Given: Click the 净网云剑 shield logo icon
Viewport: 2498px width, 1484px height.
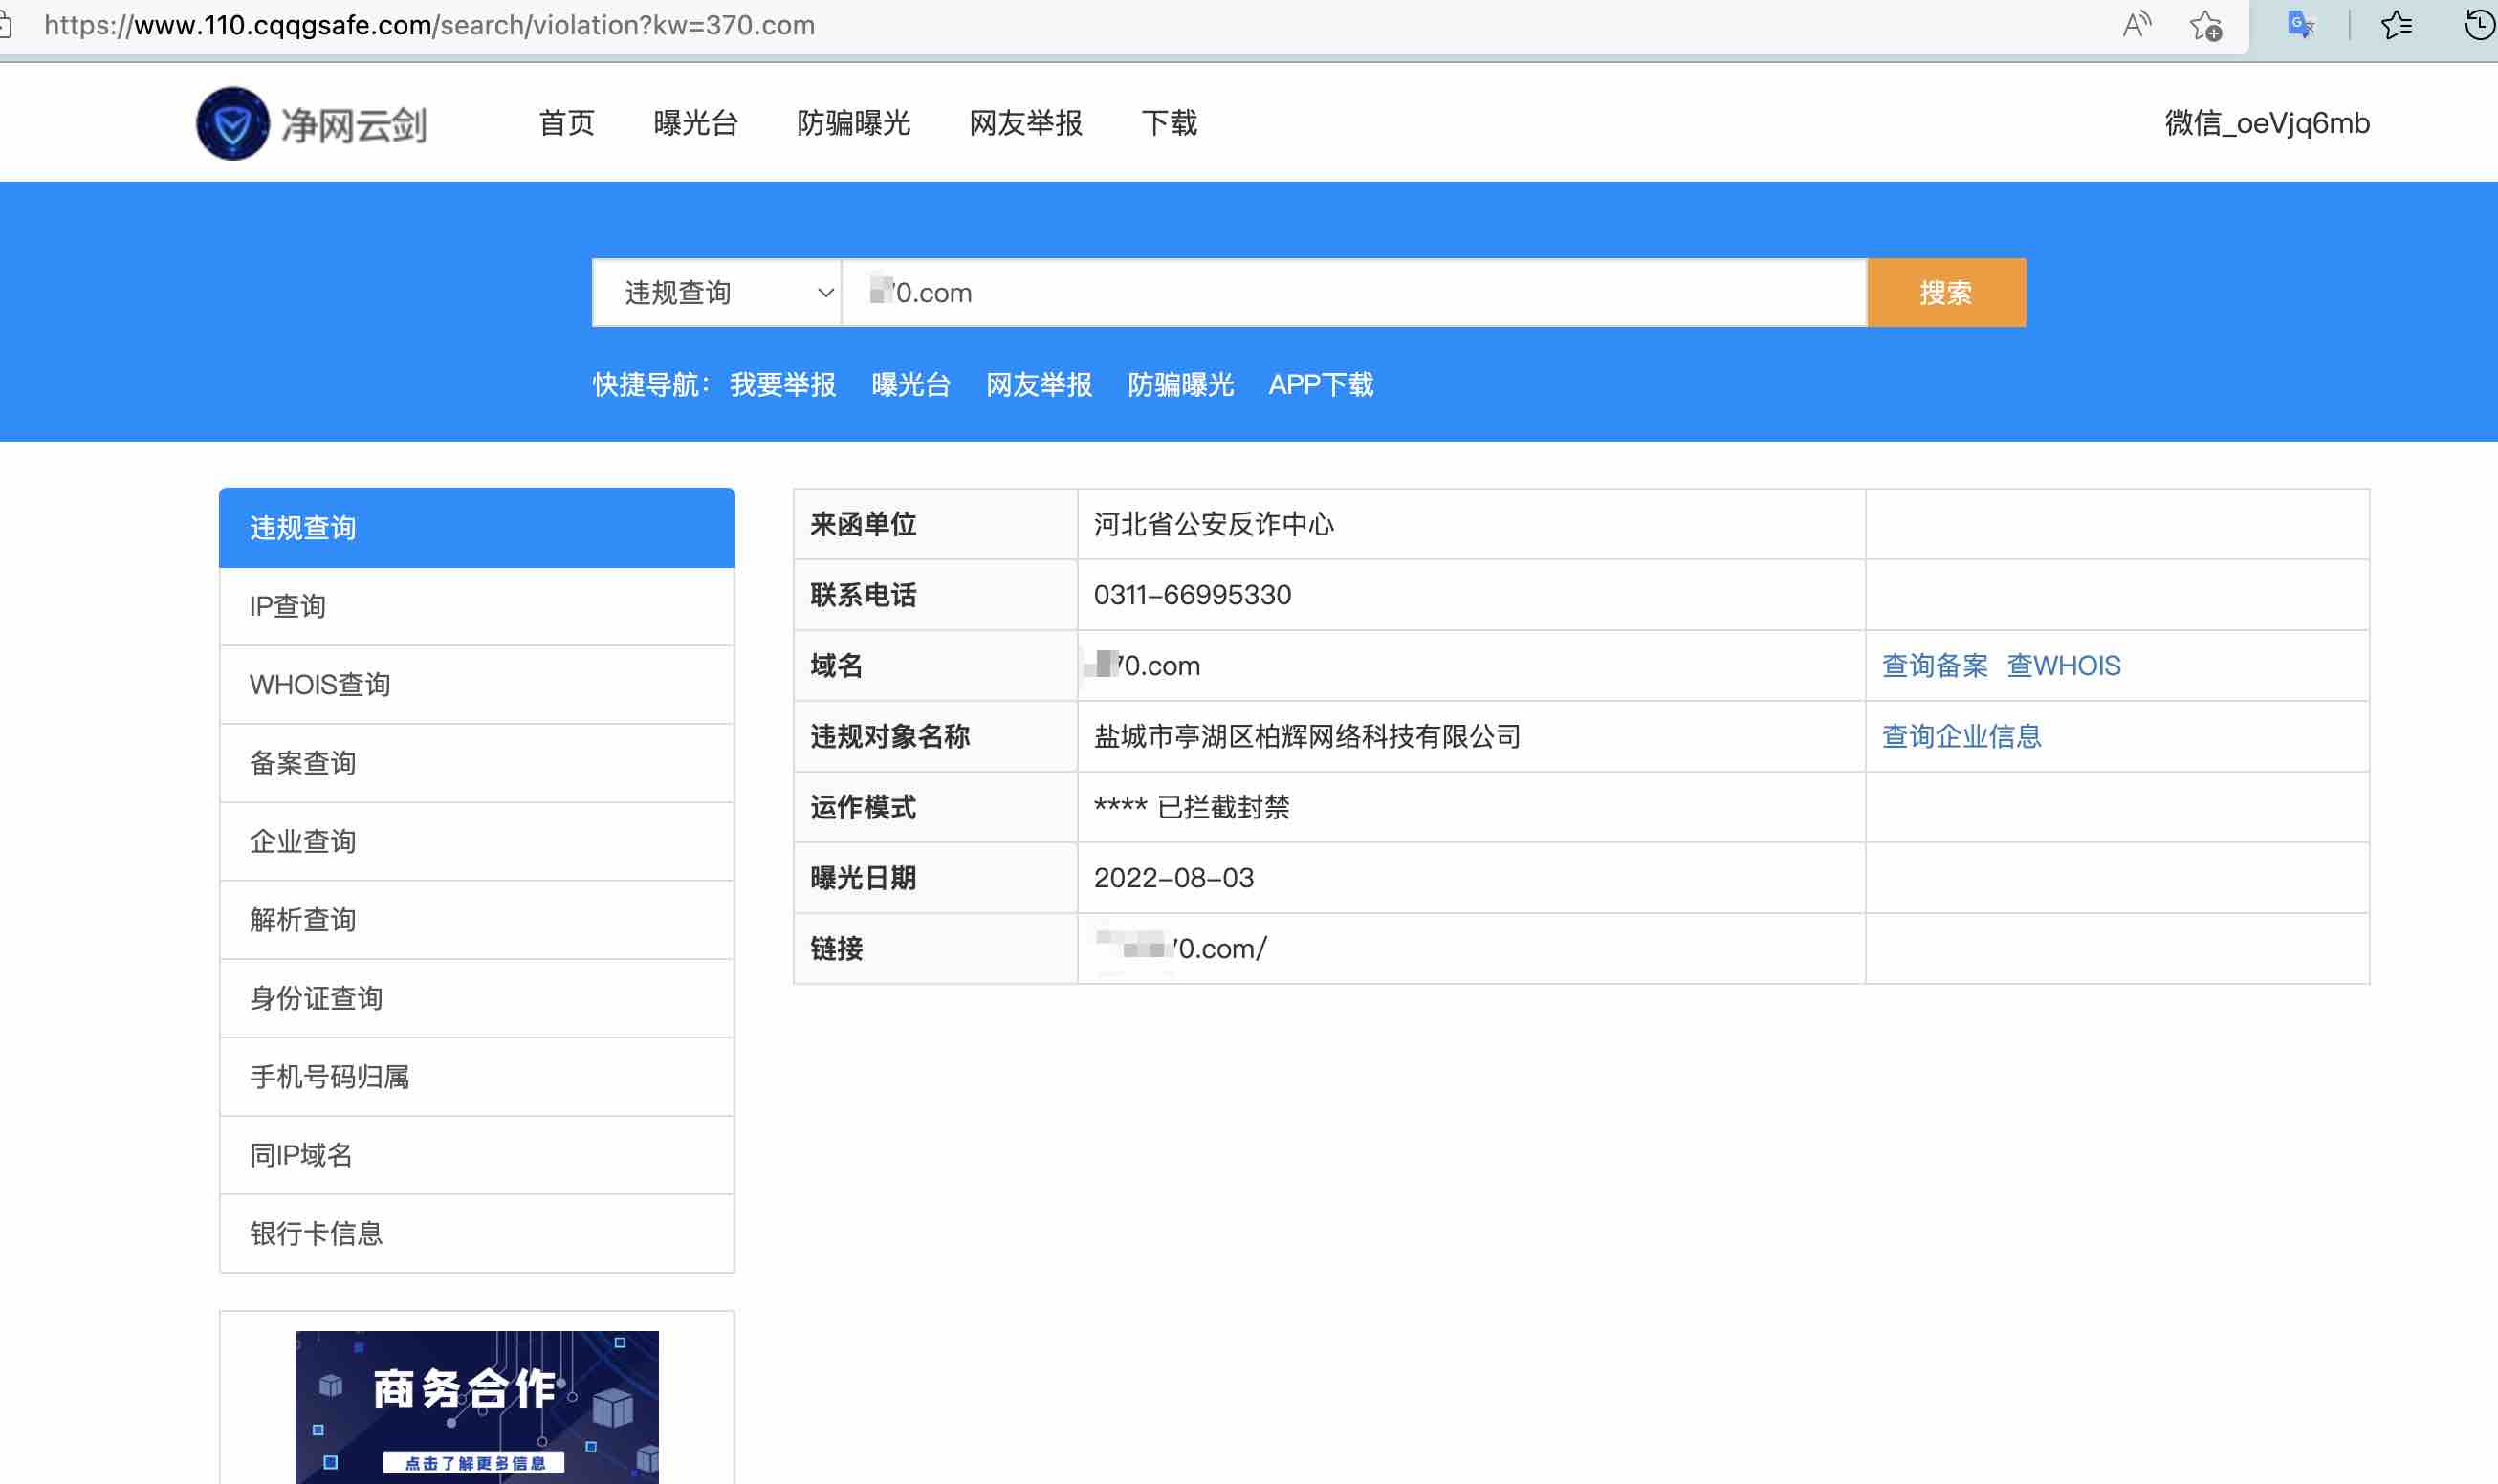Looking at the screenshot, I should click(x=232, y=122).
